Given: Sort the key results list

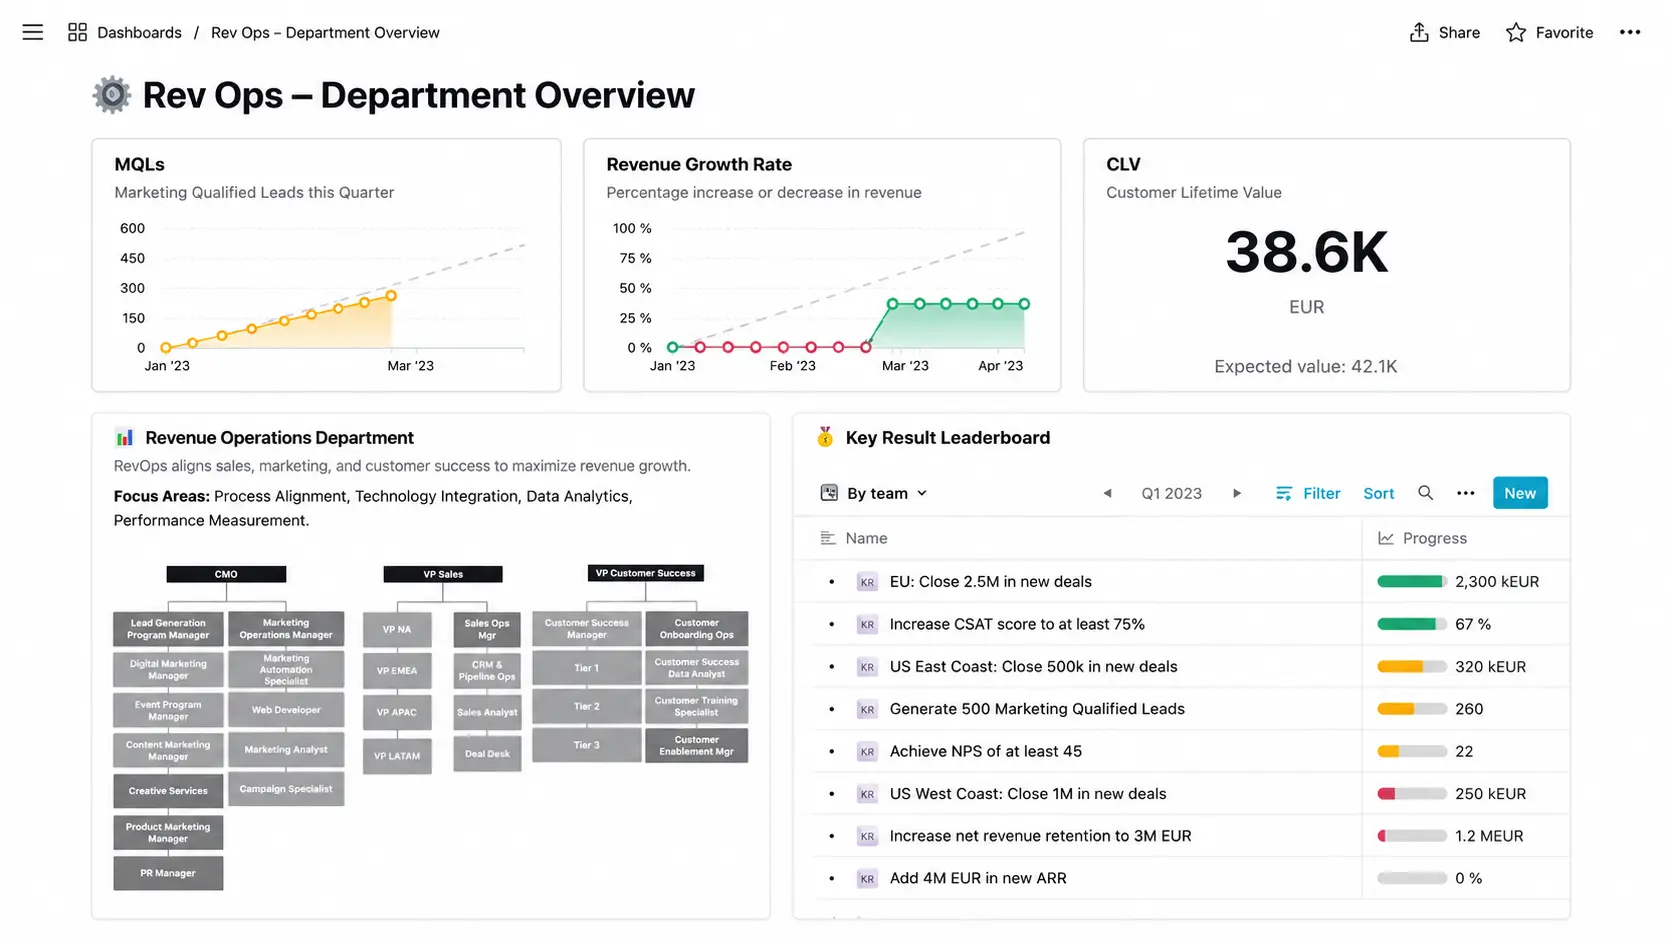Looking at the screenshot, I should pyautogui.click(x=1379, y=493).
